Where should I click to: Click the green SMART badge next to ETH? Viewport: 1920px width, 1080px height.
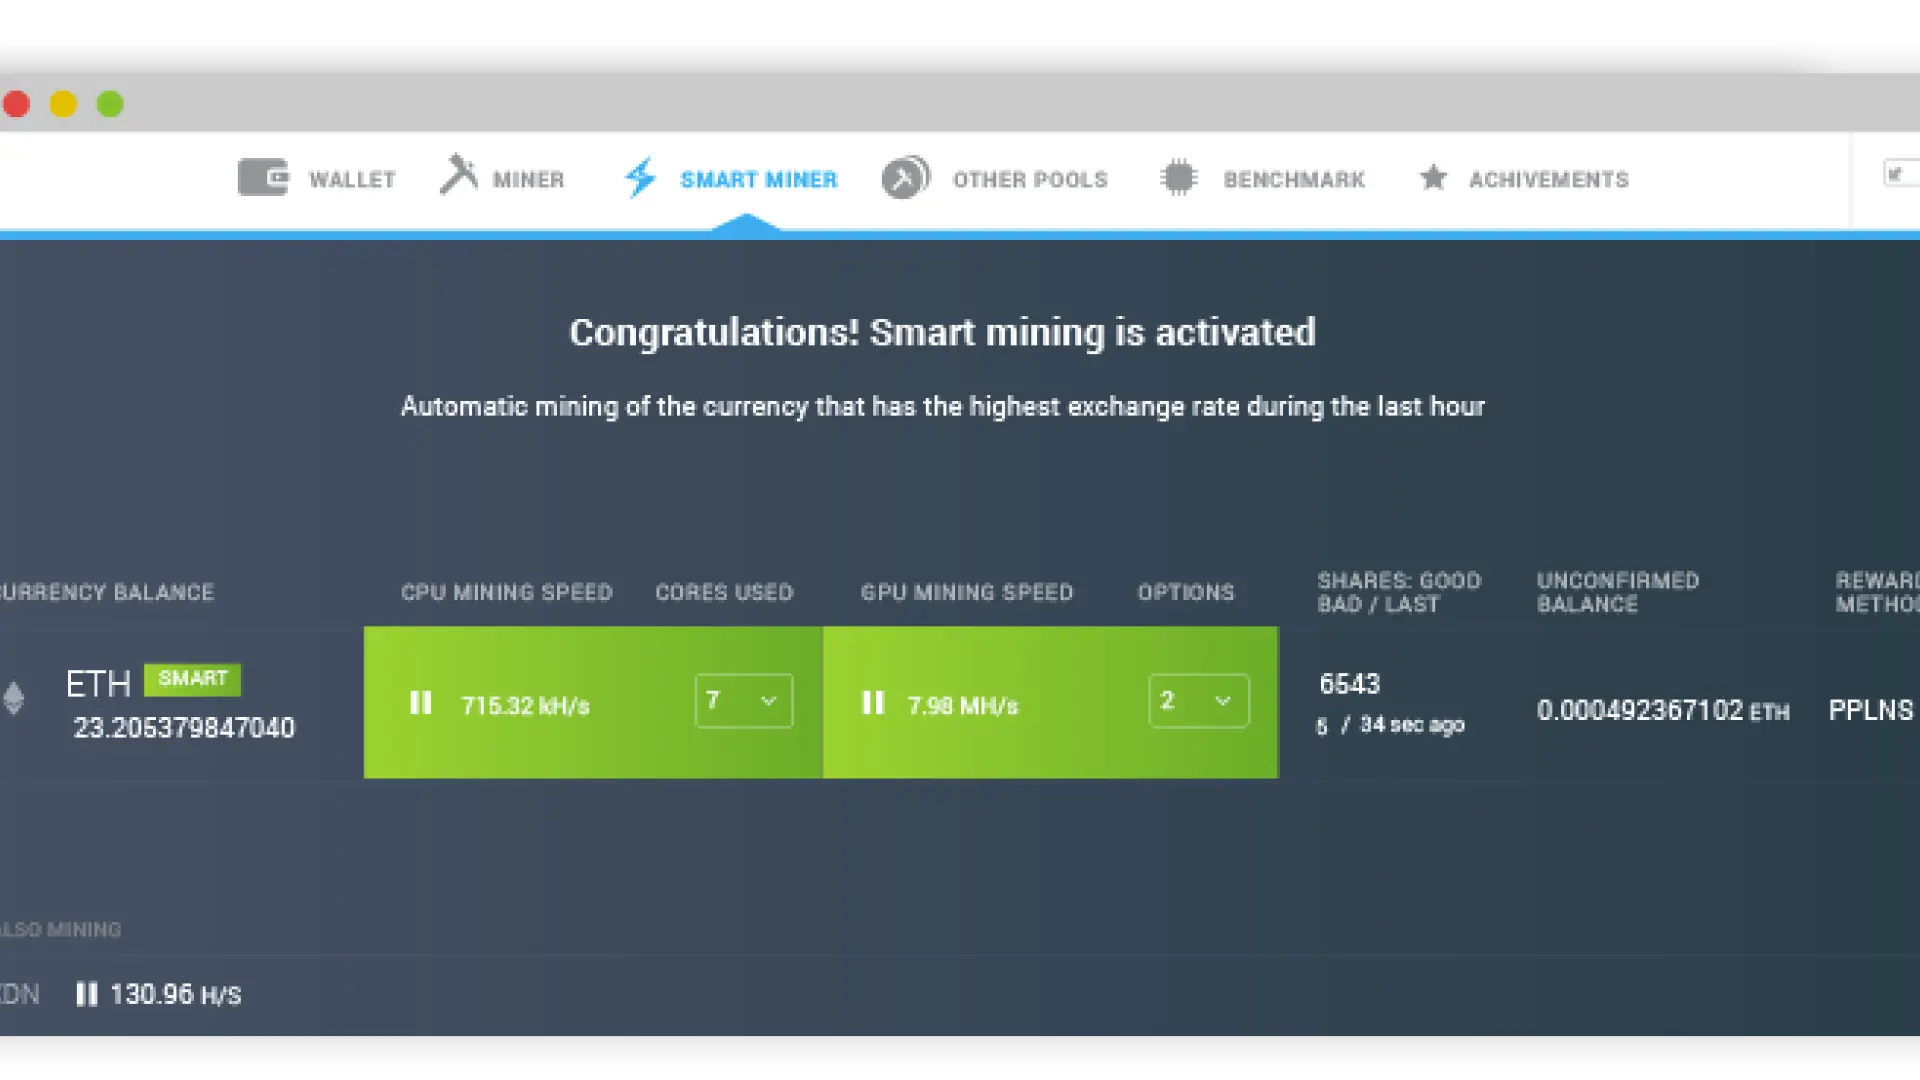(192, 679)
